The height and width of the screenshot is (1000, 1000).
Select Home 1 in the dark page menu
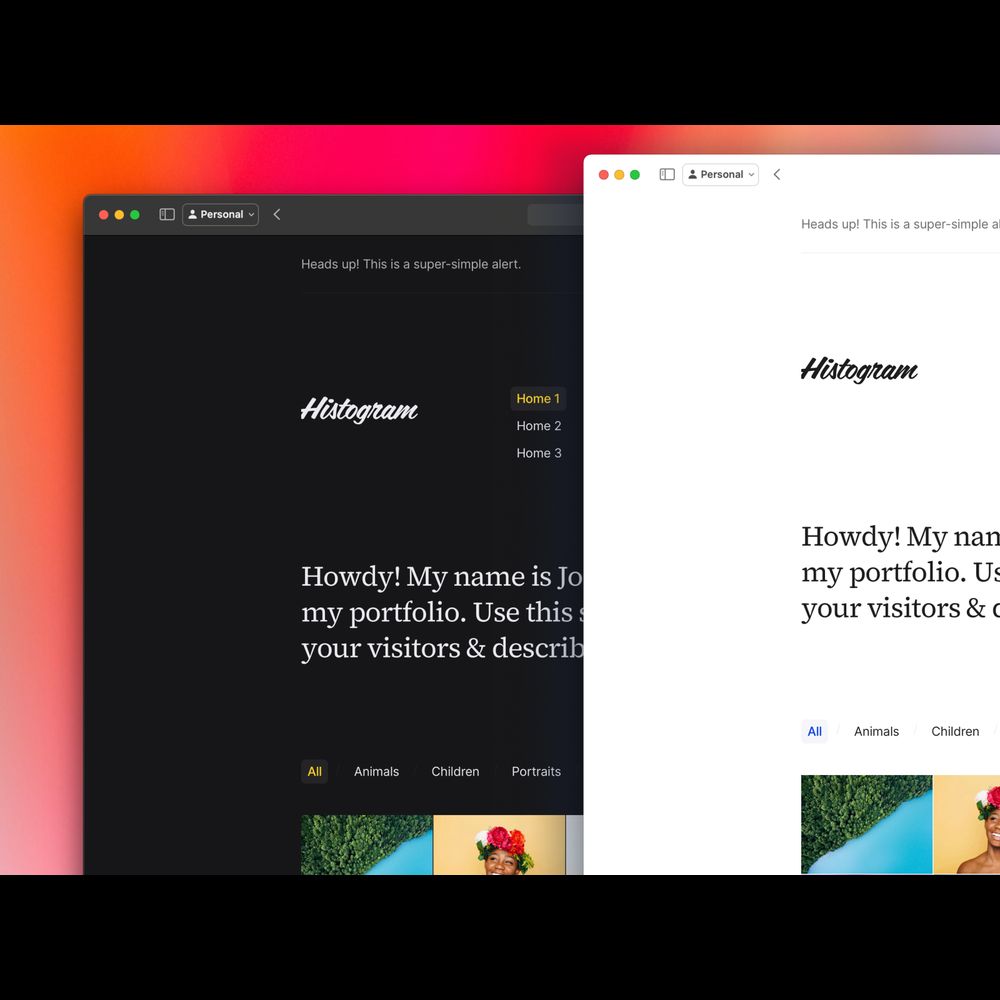click(x=538, y=399)
